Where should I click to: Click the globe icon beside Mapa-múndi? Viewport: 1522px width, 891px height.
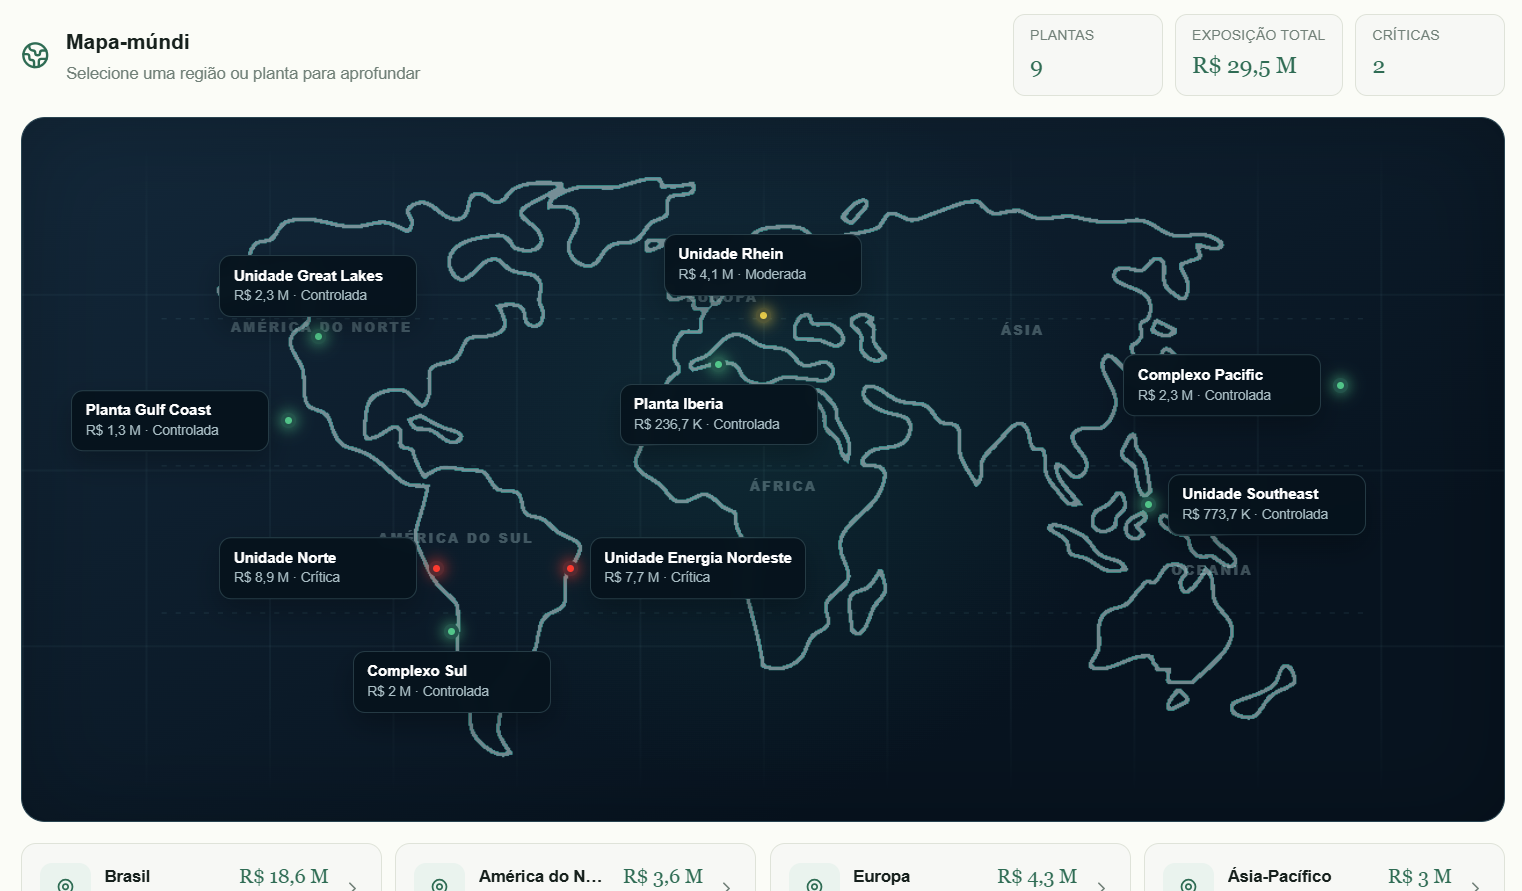pos(36,55)
